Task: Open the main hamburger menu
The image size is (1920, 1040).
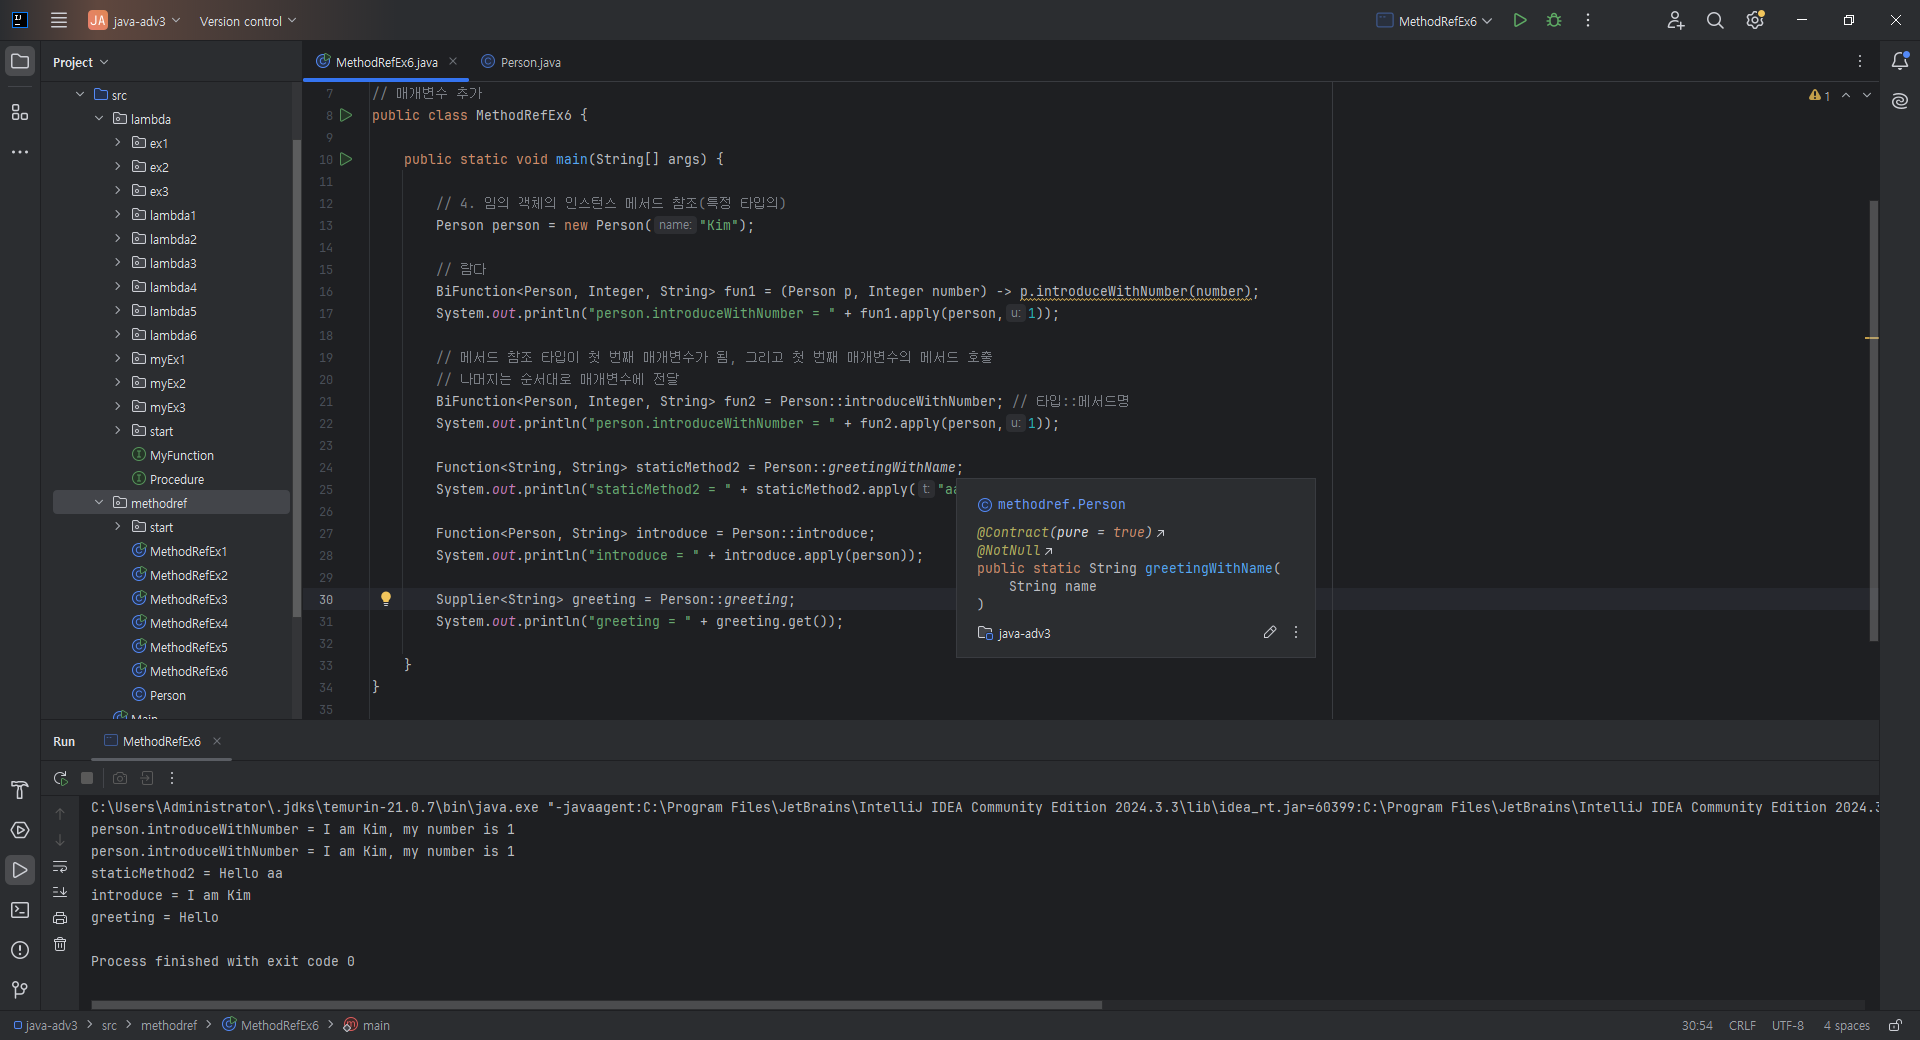Action: click(59, 20)
